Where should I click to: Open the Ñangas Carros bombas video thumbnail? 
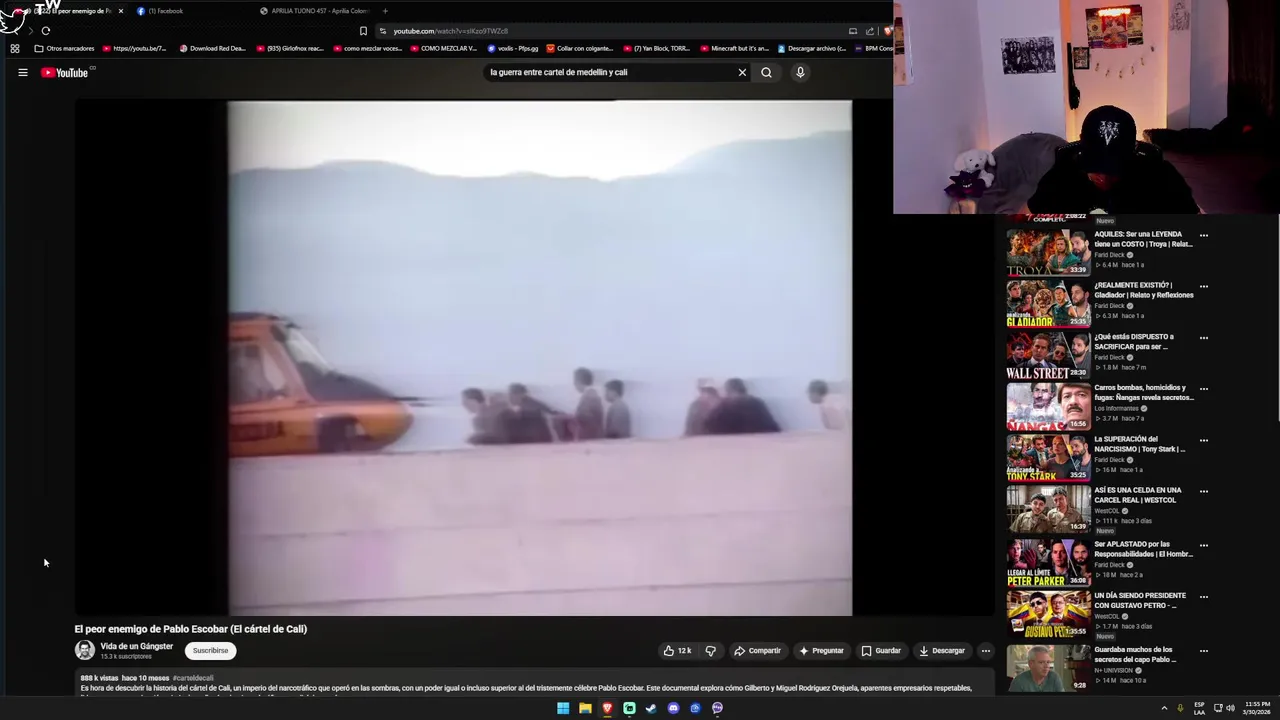click(1048, 405)
